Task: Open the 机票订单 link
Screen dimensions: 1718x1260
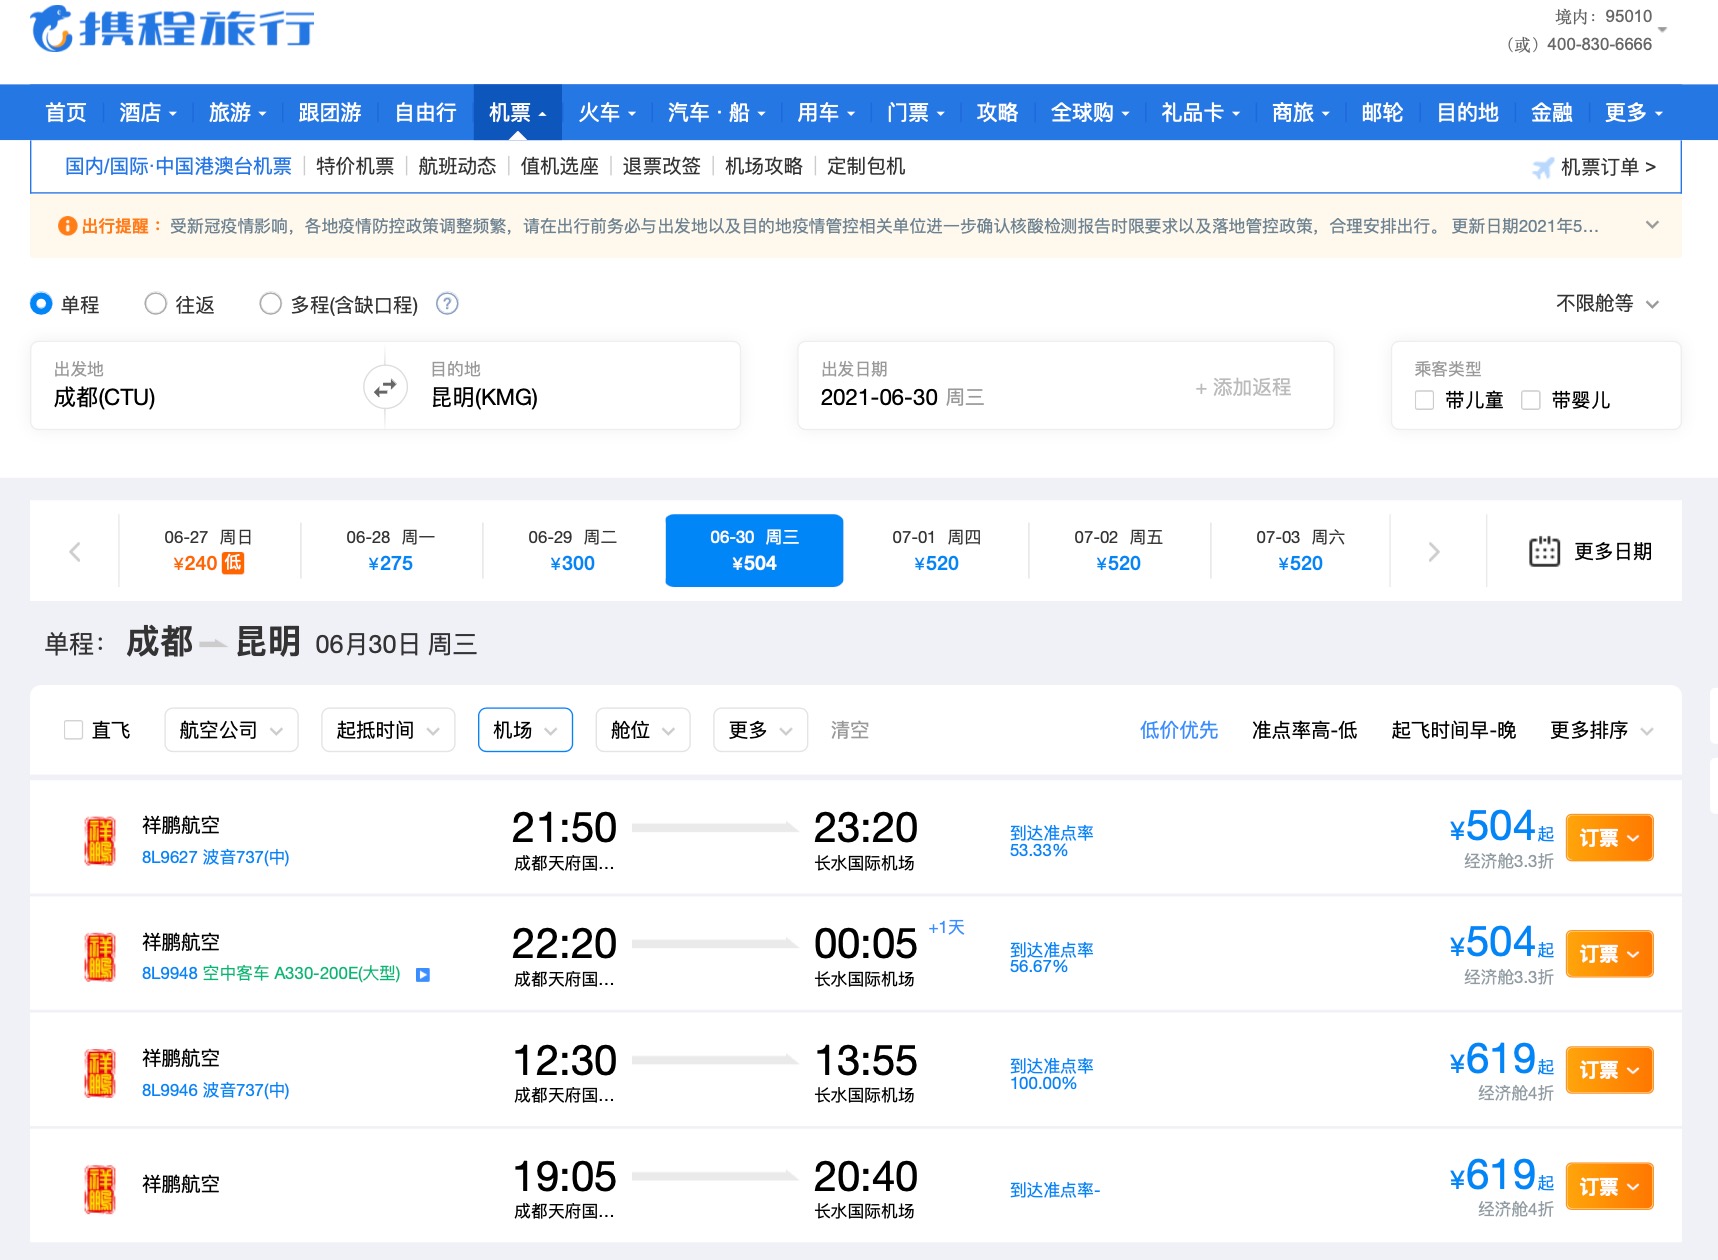Action: [1608, 167]
